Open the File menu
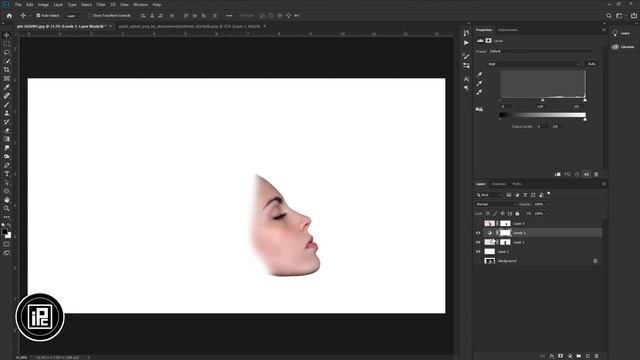 (x=18, y=4)
